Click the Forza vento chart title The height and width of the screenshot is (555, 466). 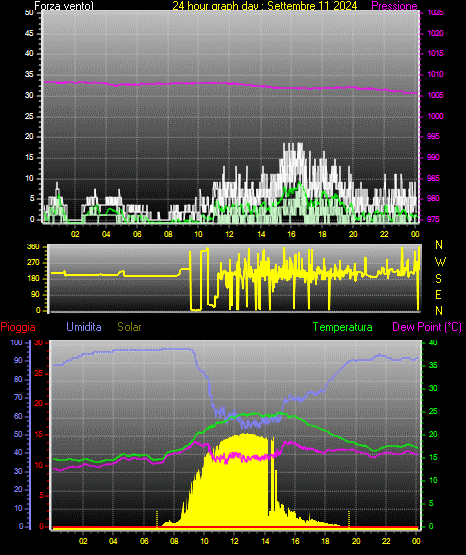(64, 6)
